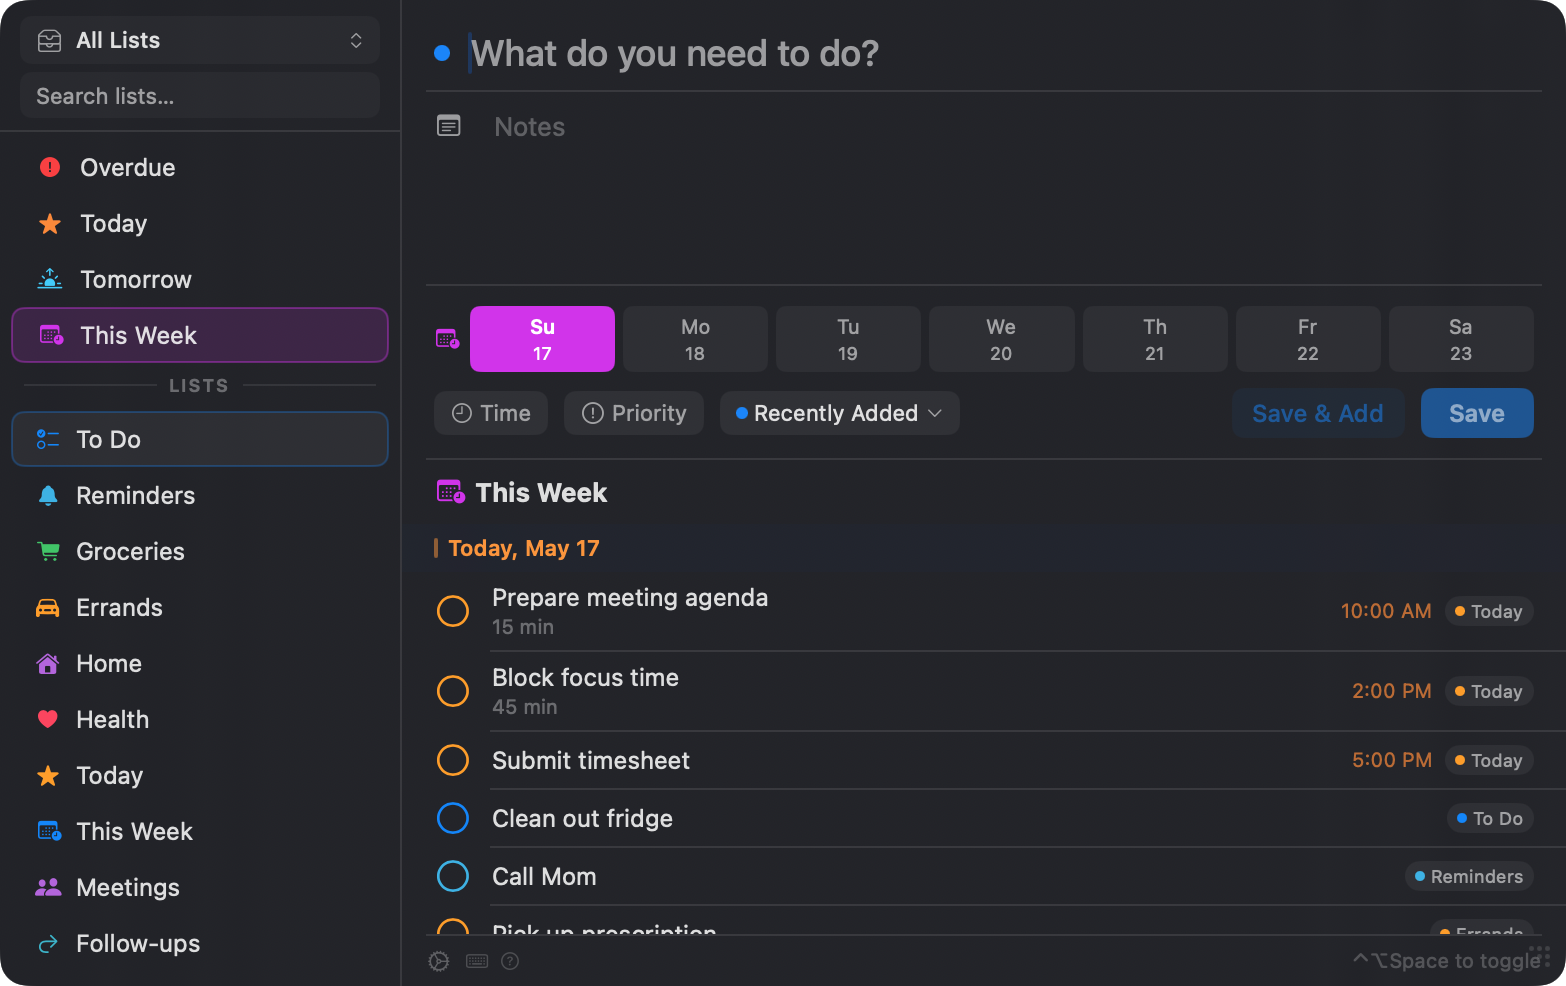Click Today tag on Prepare meeting agenda

click(x=1489, y=611)
